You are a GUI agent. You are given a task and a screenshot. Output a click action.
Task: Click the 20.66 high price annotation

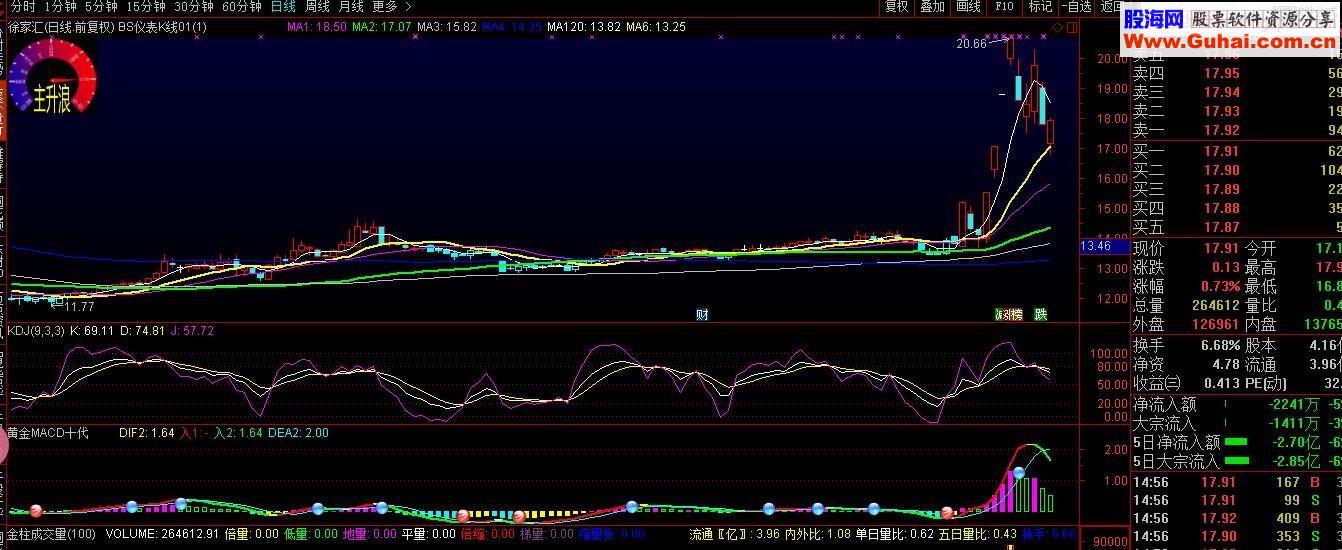[x=971, y=44]
